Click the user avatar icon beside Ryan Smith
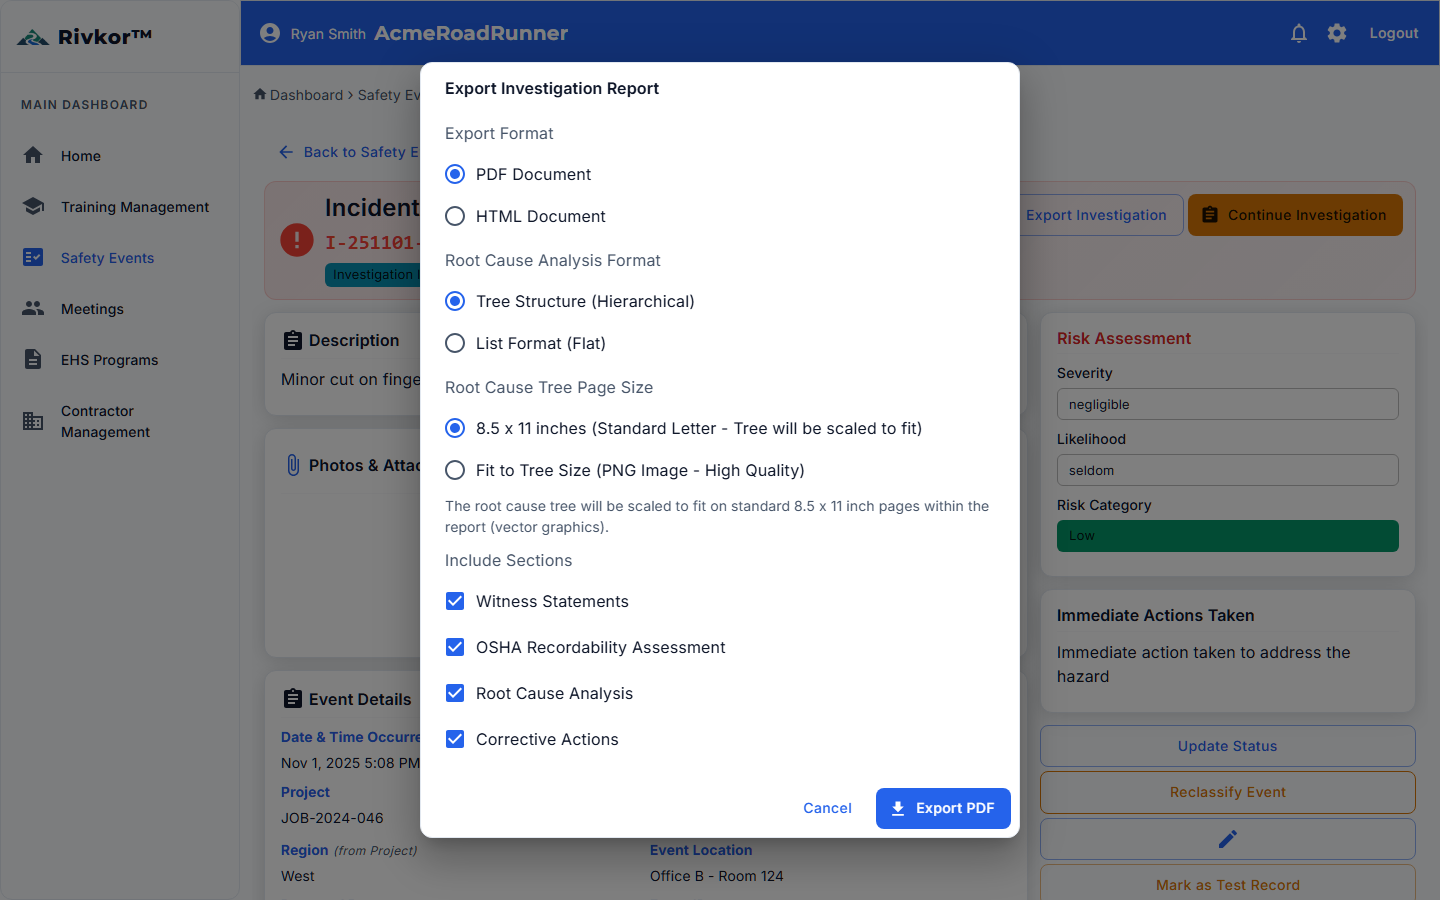 (x=270, y=33)
